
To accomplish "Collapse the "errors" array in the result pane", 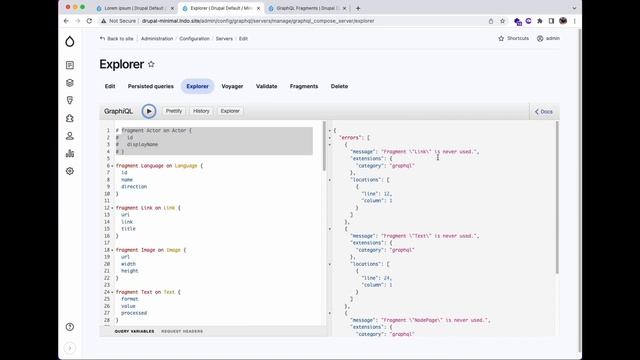I will point(330,138).
